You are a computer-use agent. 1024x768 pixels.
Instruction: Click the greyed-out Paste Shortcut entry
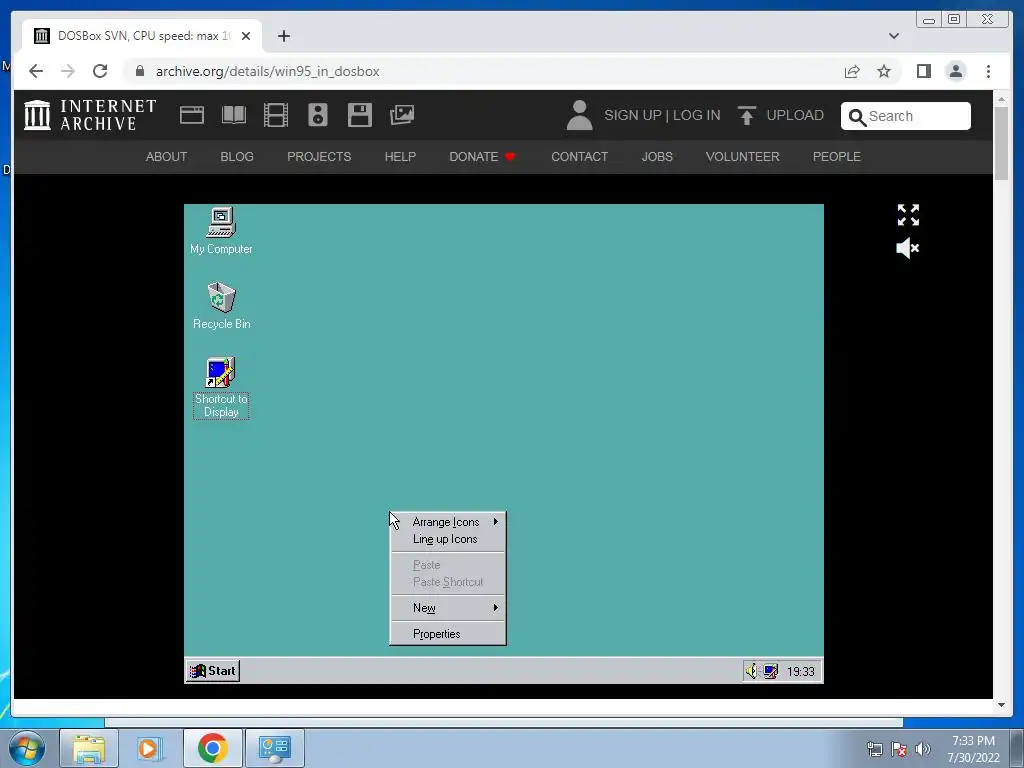[448, 582]
